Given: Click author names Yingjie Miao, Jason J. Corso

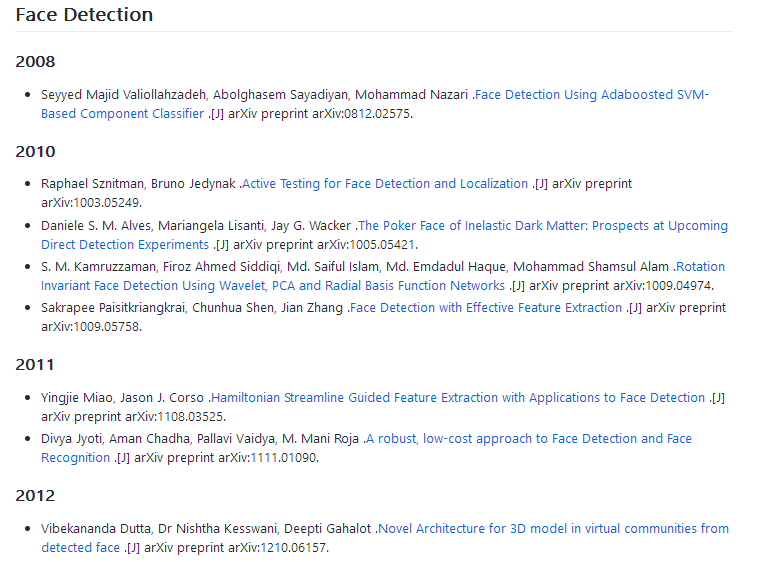Looking at the screenshot, I should [122, 397].
